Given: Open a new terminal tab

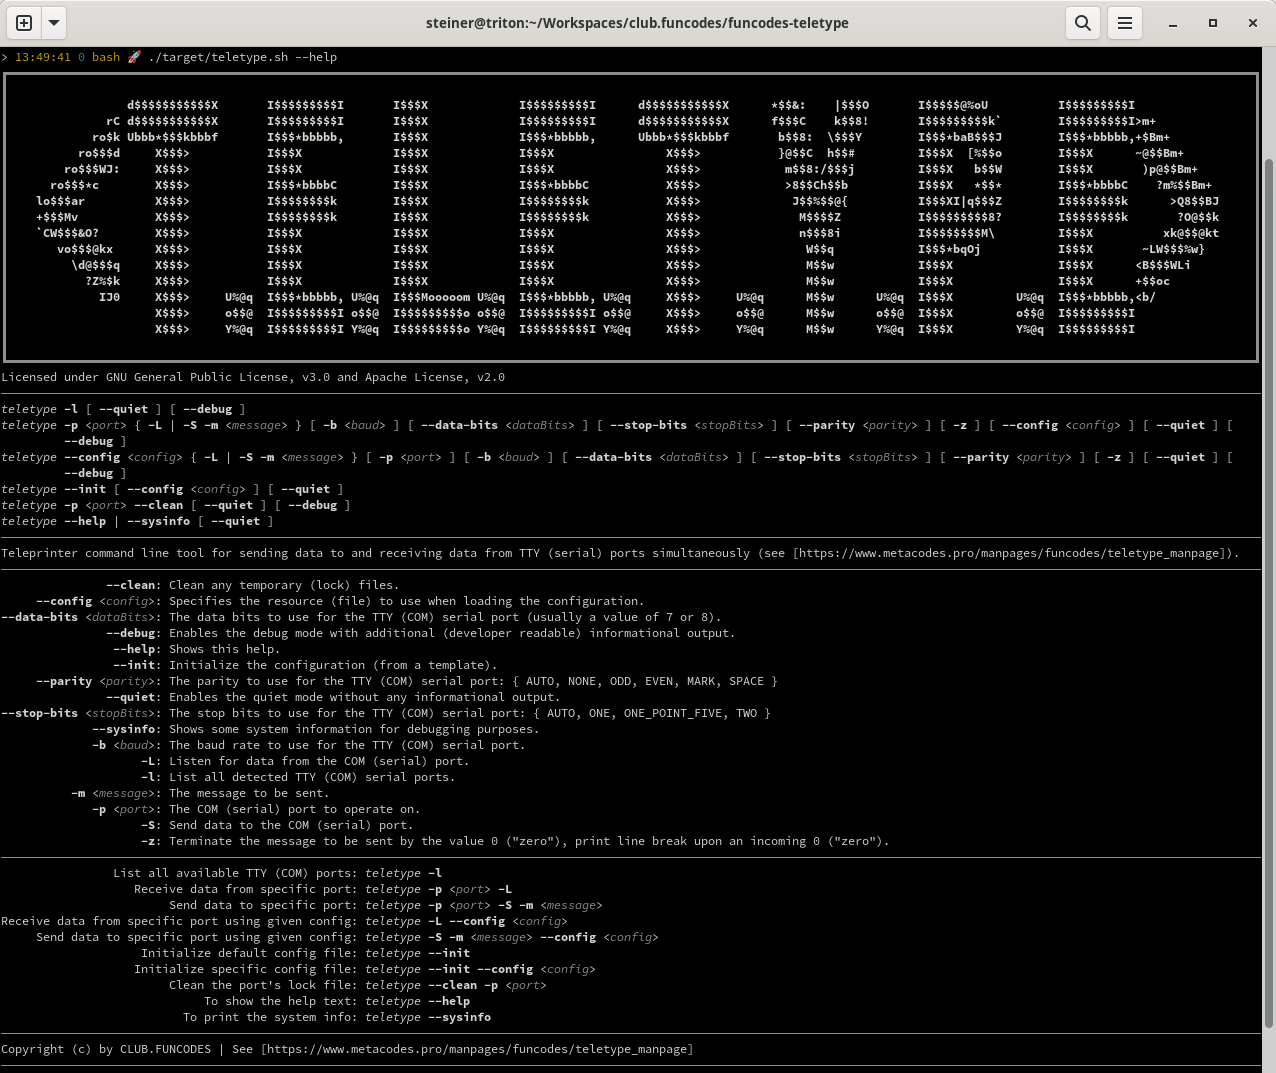Looking at the screenshot, I should pyautogui.click(x=24, y=22).
